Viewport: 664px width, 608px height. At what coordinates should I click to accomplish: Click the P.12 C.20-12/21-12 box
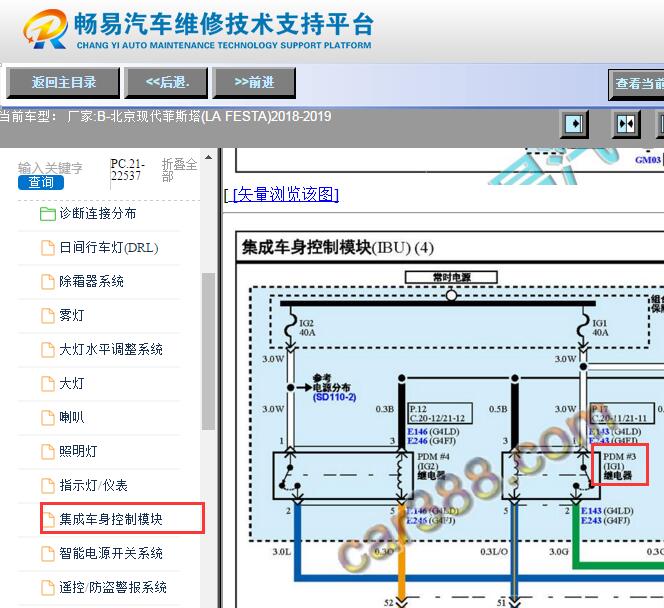[x=440, y=413]
